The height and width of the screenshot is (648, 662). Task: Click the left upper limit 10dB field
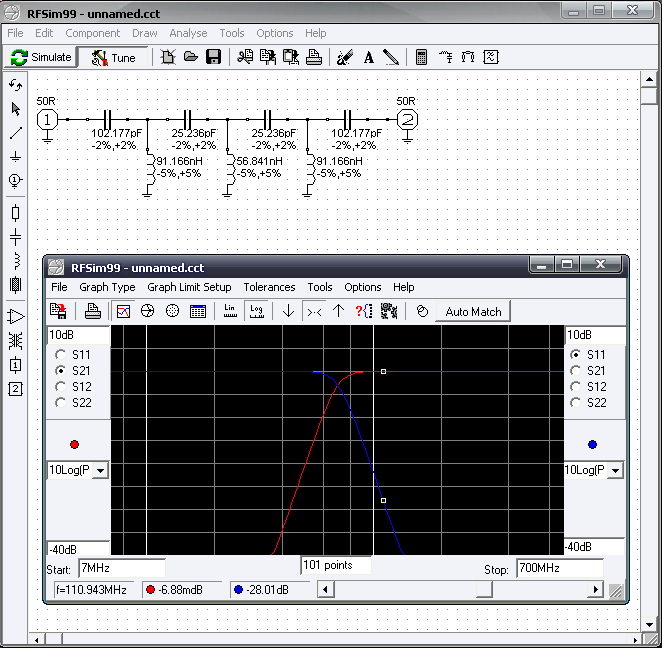pyautogui.click(x=79, y=335)
